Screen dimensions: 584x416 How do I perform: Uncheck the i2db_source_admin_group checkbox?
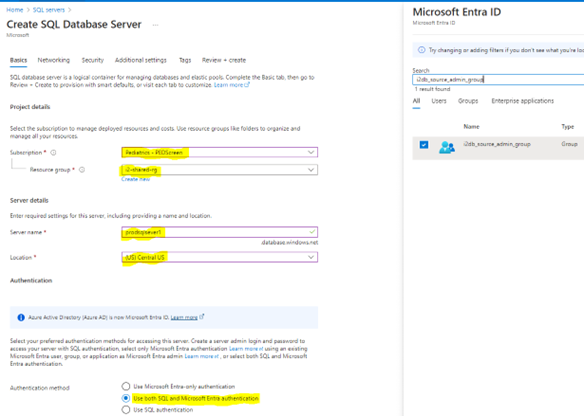[424, 145]
